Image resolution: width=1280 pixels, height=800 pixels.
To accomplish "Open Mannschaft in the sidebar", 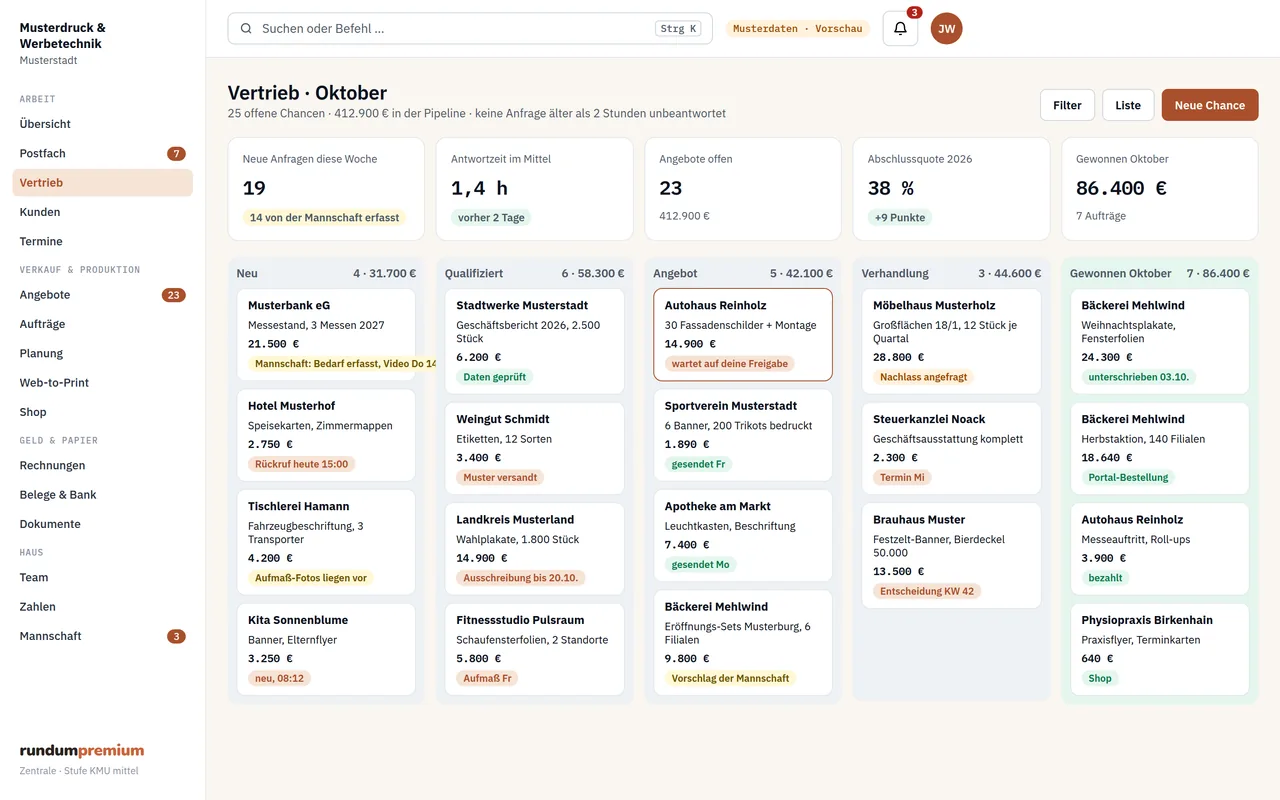I will [x=102, y=636].
